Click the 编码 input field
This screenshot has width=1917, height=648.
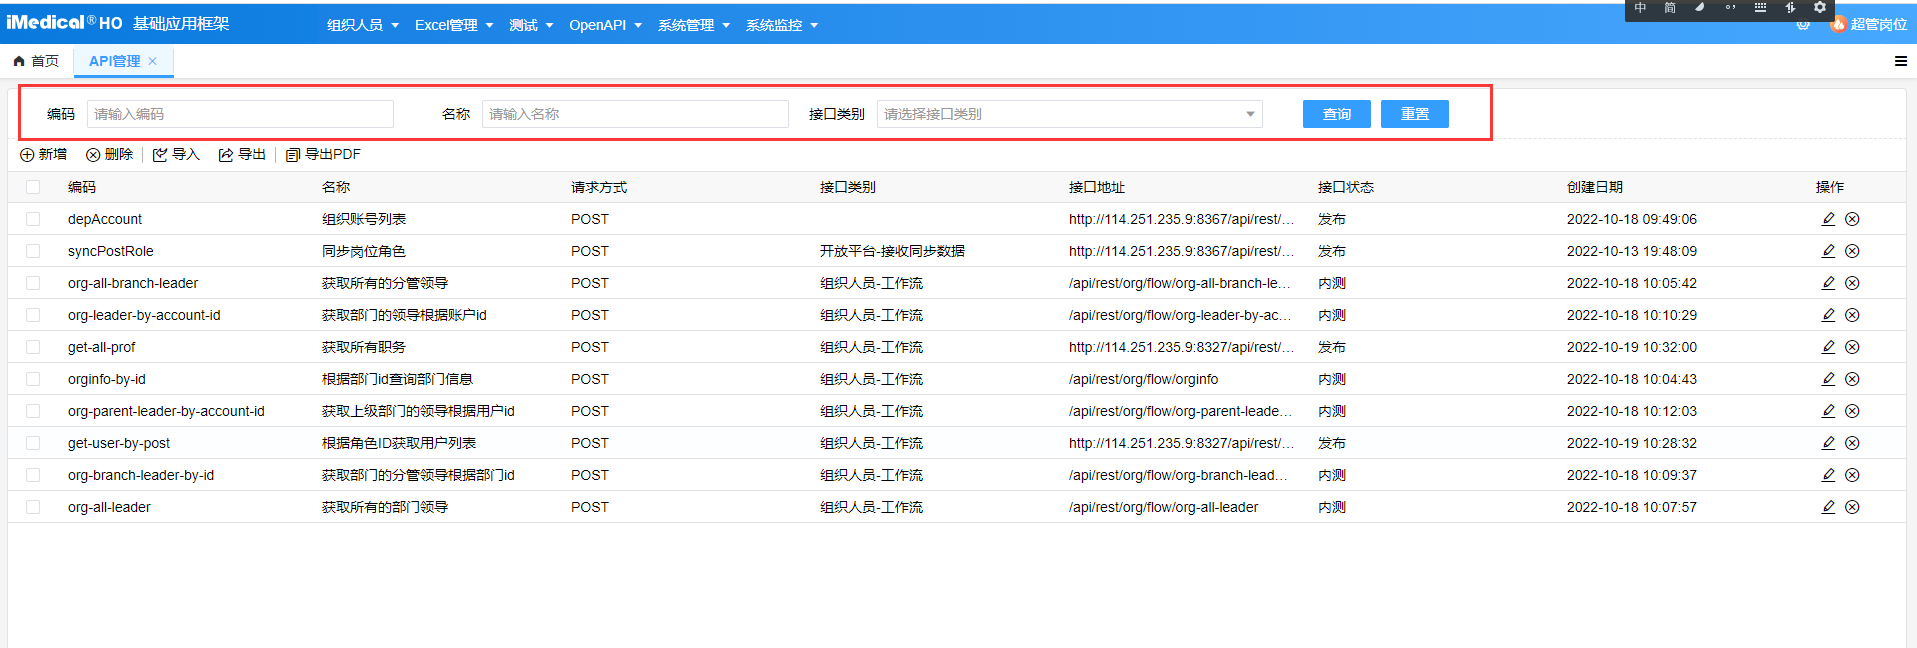240,114
